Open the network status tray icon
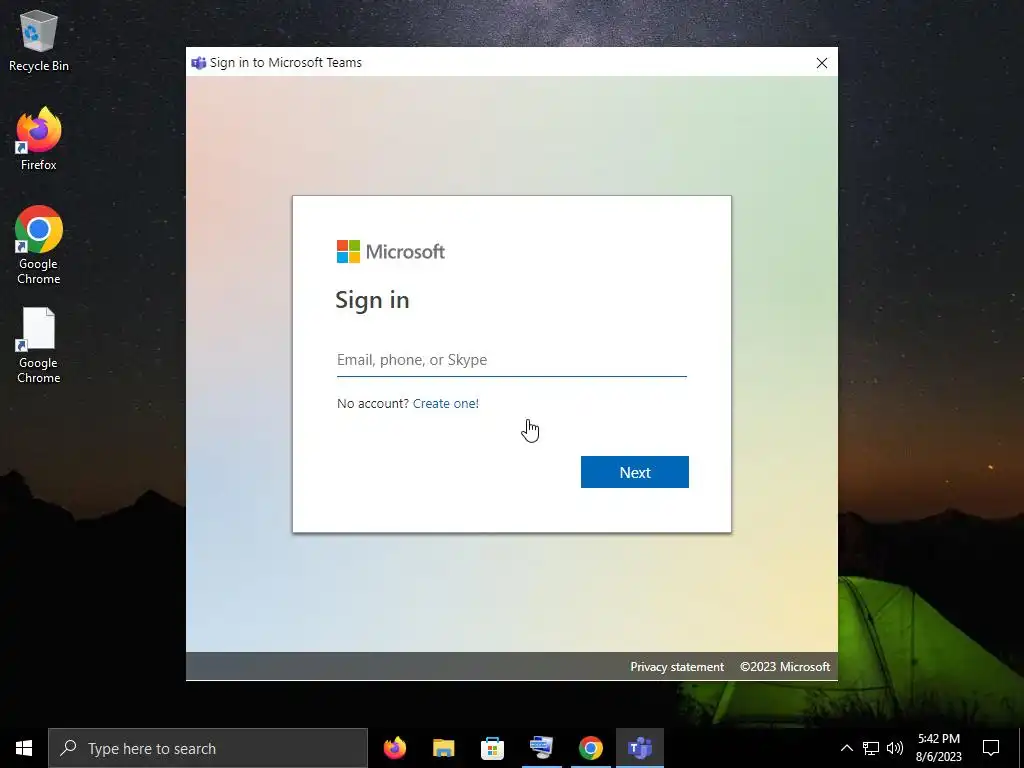The height and width of the screenshot is (768, 1024). (x=871, y=748)
